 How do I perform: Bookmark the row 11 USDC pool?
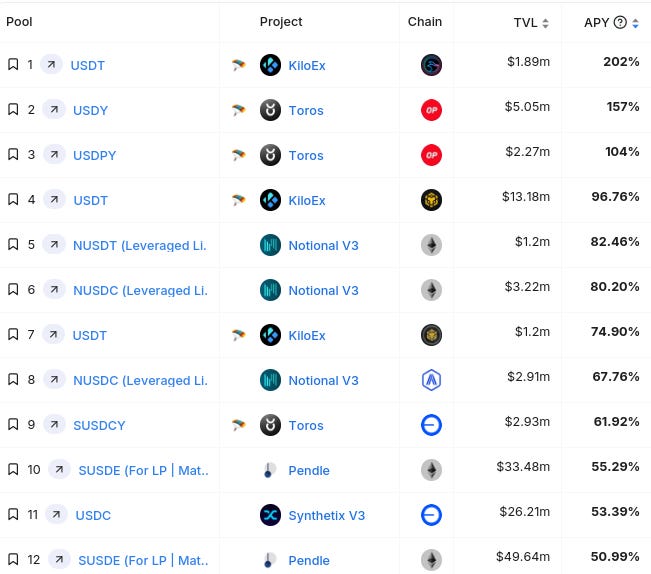13,515
